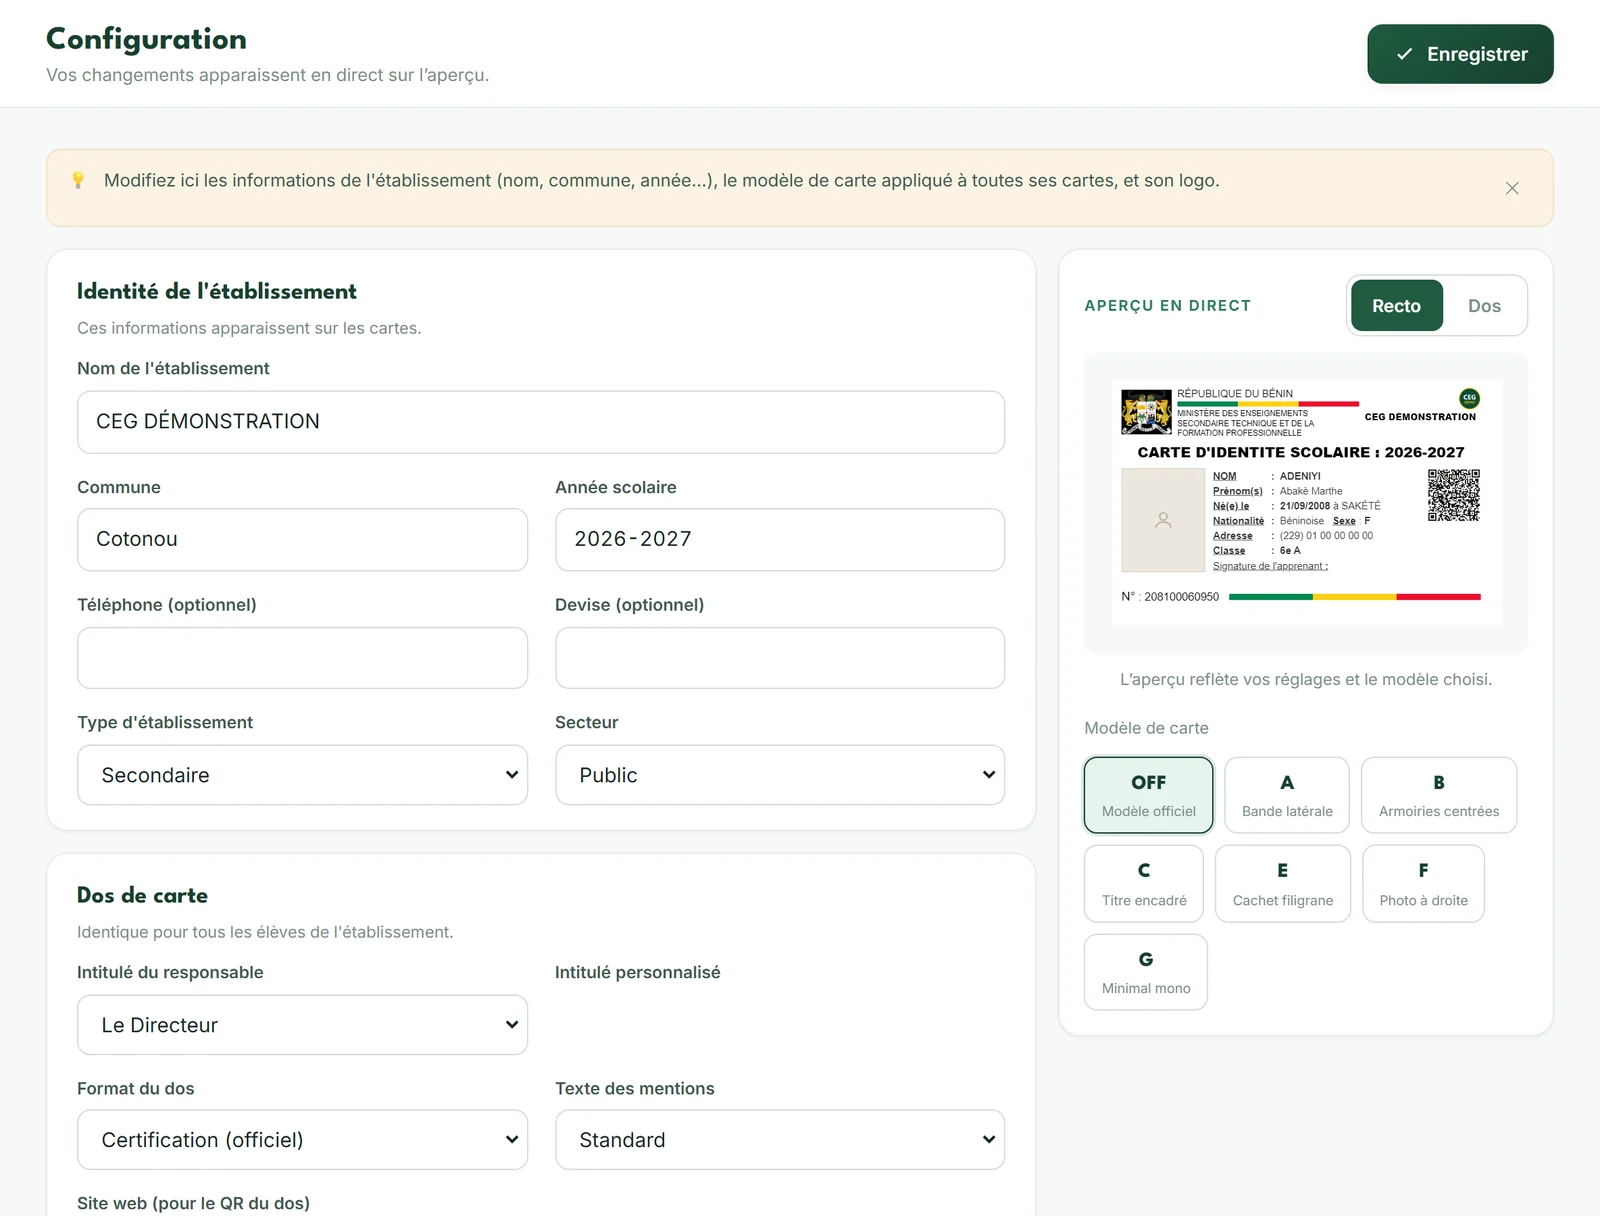Open Format du dos dropdown
Image resolution: width=1600 pixels, height=1216 pixels.
pyautogui.click(x=302, y=1140)
